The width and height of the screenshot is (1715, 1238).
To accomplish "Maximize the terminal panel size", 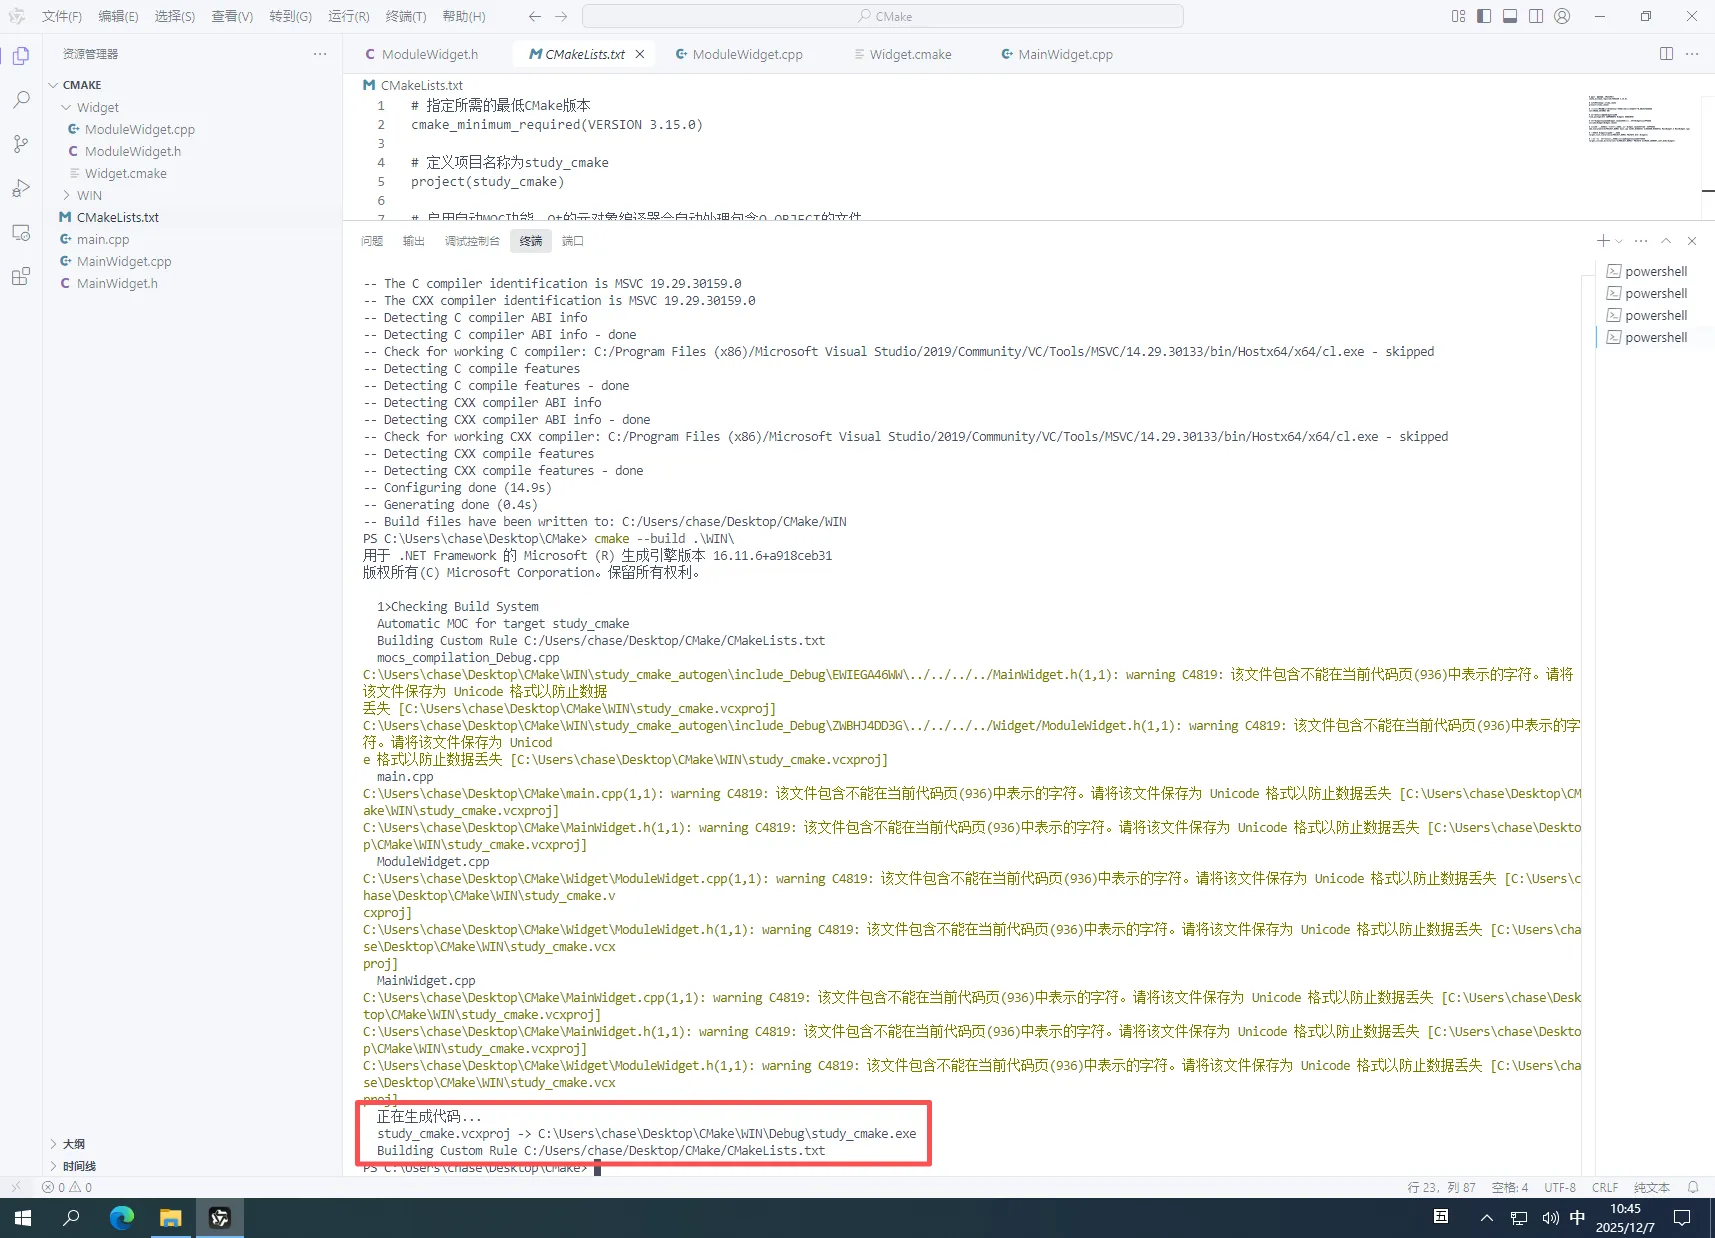I will click(1666, 241).
